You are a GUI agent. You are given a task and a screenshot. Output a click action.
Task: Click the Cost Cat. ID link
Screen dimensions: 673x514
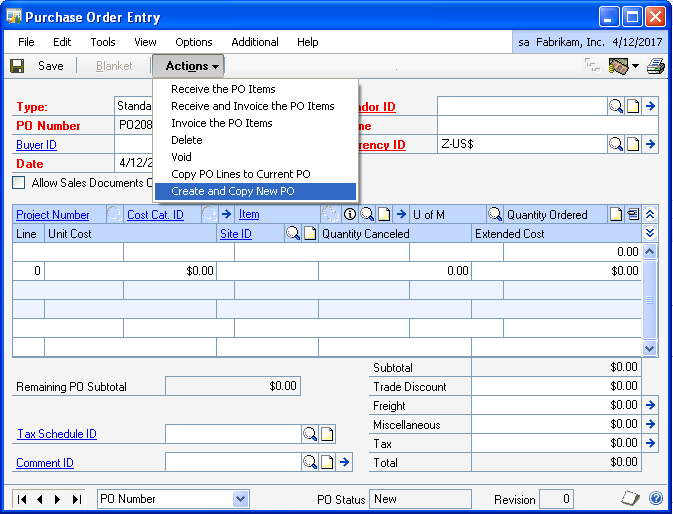(x=155, y=215)
